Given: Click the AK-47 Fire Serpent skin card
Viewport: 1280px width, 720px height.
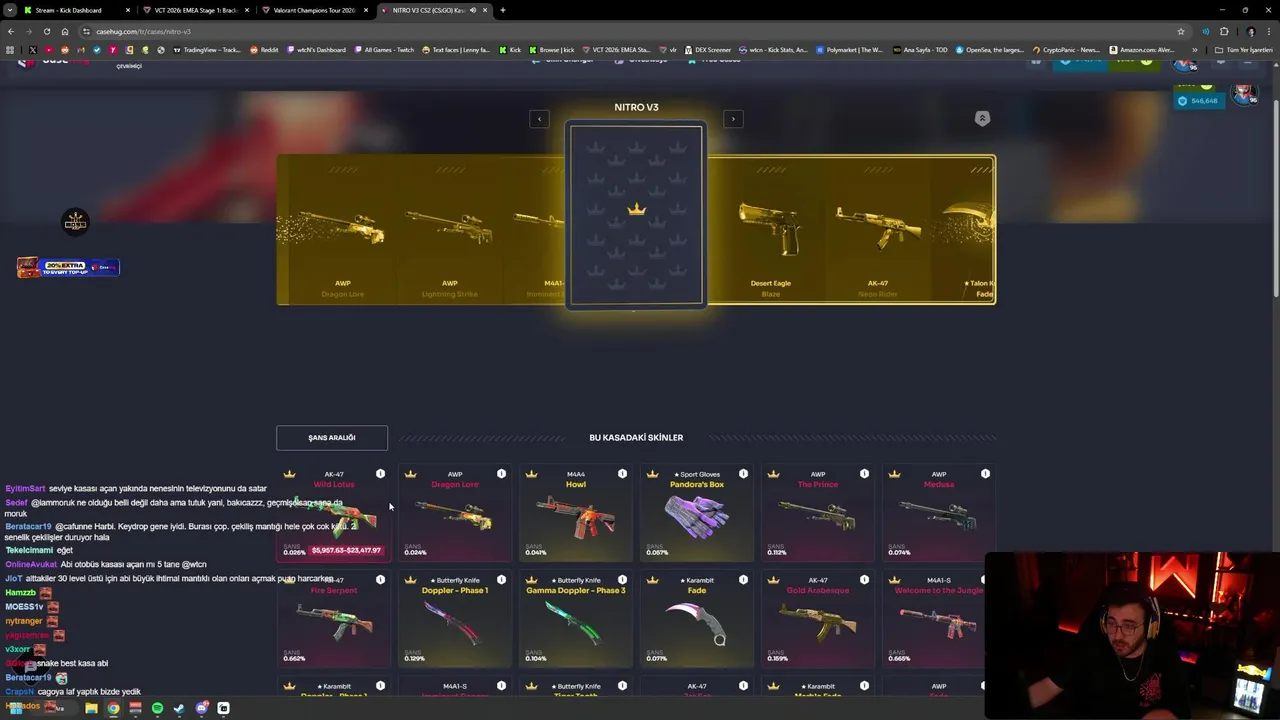Looking at the screenshot, I should tap(334, 619).
